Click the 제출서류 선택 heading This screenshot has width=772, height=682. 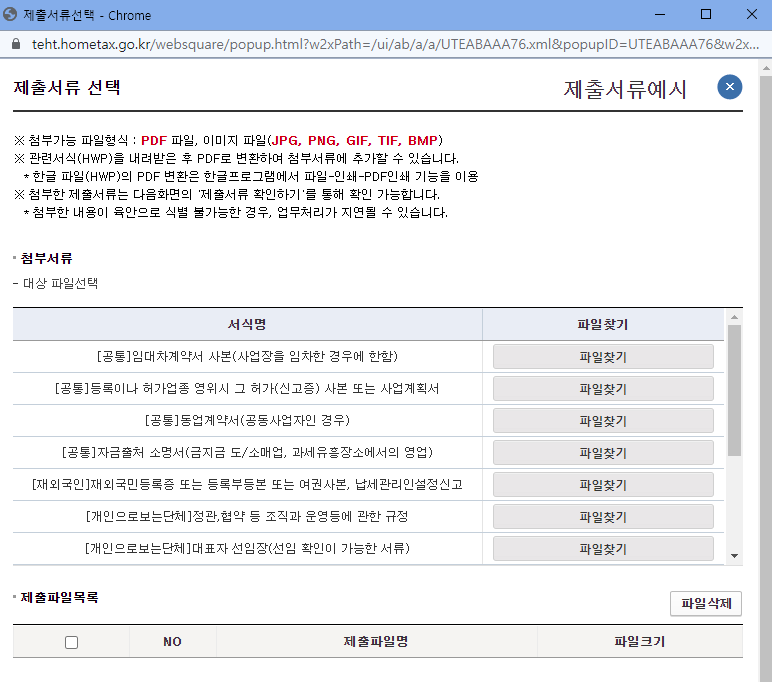coord(67,88)
